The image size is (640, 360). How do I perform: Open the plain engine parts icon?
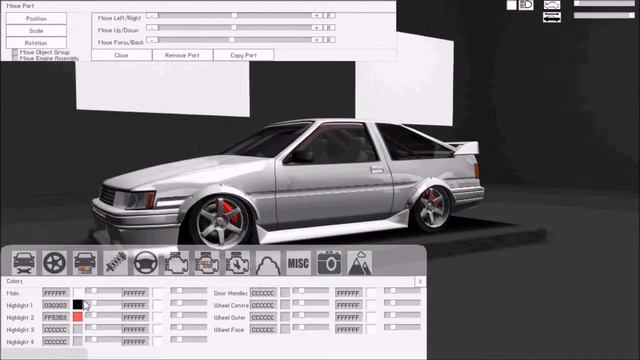pos(176,262)
